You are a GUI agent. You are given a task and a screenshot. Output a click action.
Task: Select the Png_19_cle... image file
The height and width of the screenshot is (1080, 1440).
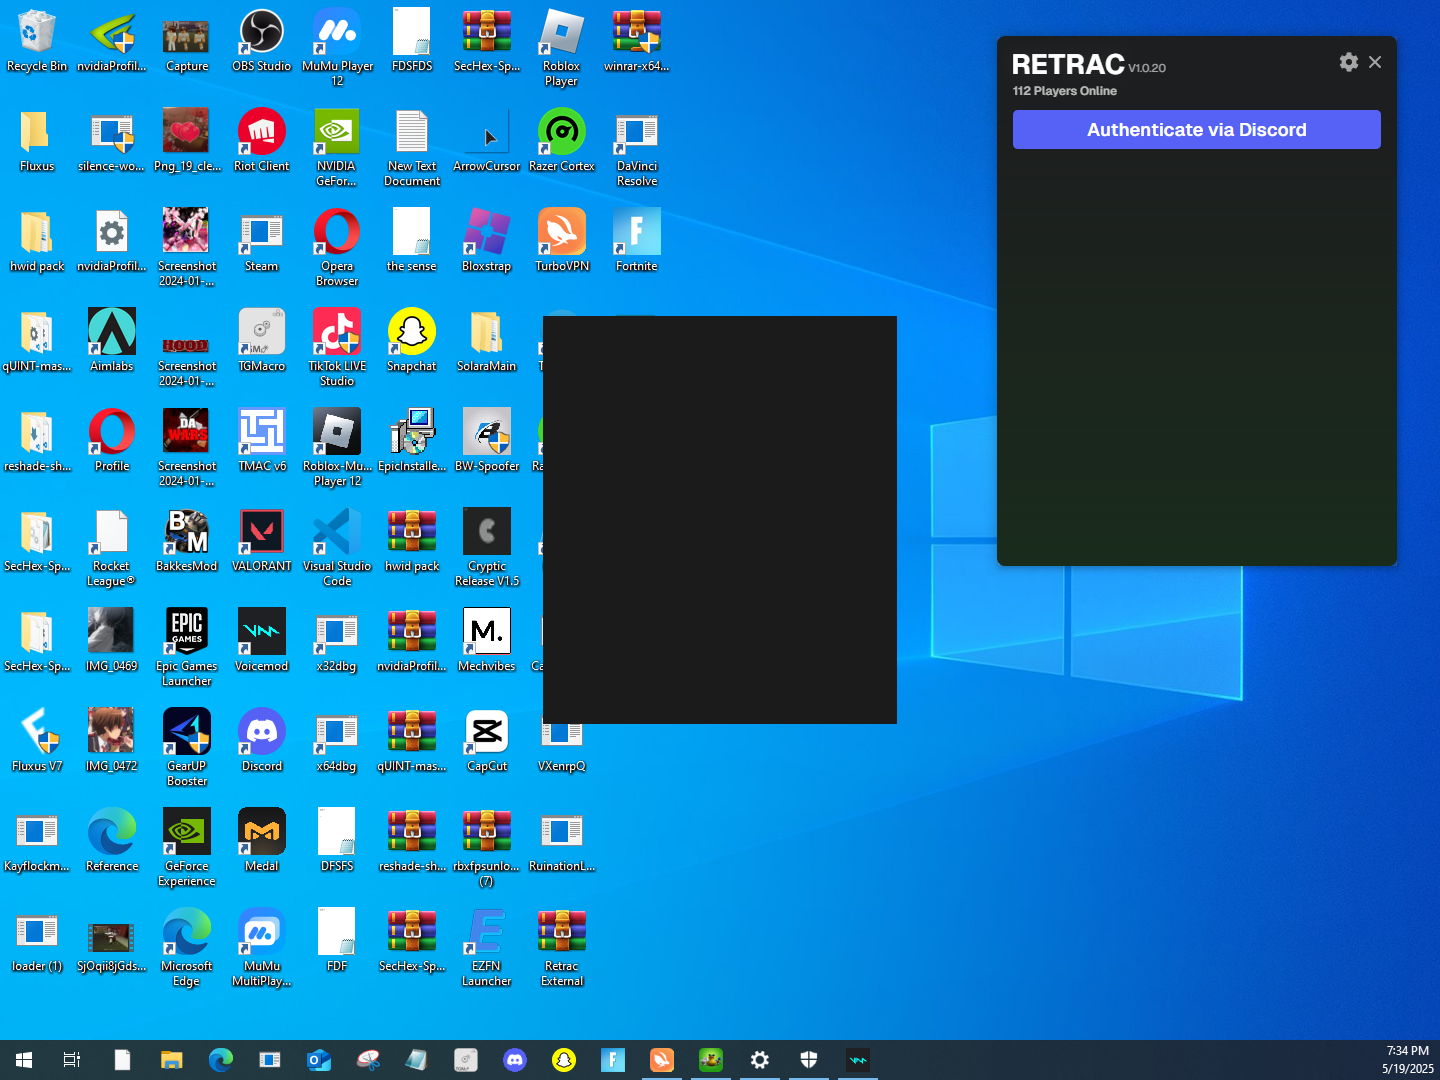tap(187, 141)
